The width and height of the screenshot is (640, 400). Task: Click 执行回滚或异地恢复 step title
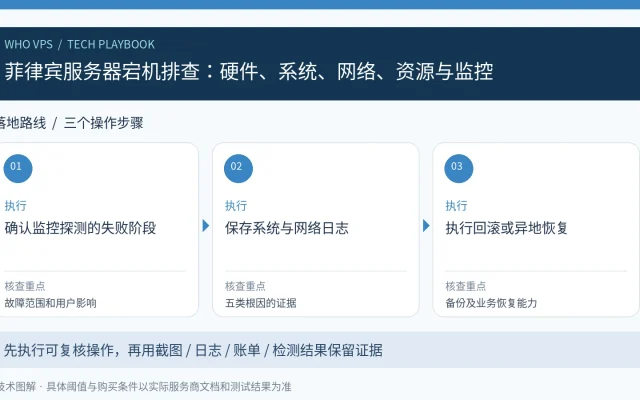pos(507,228)
